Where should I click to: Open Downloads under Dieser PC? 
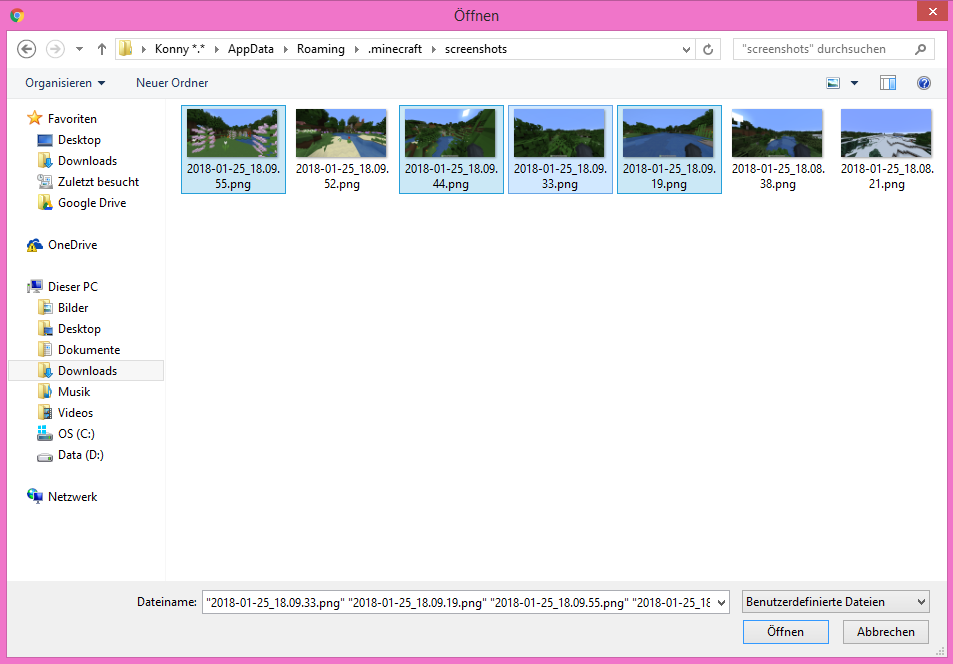click(x=86, y=371)
